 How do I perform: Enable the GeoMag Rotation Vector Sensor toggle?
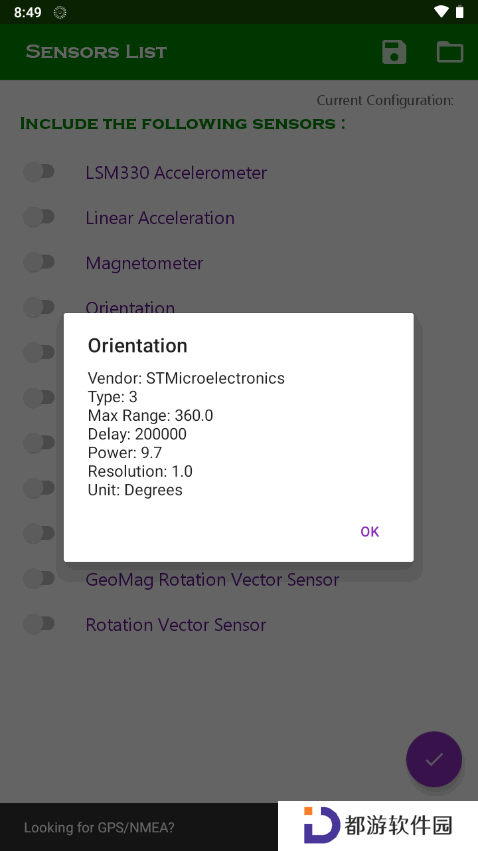point(39,579)
